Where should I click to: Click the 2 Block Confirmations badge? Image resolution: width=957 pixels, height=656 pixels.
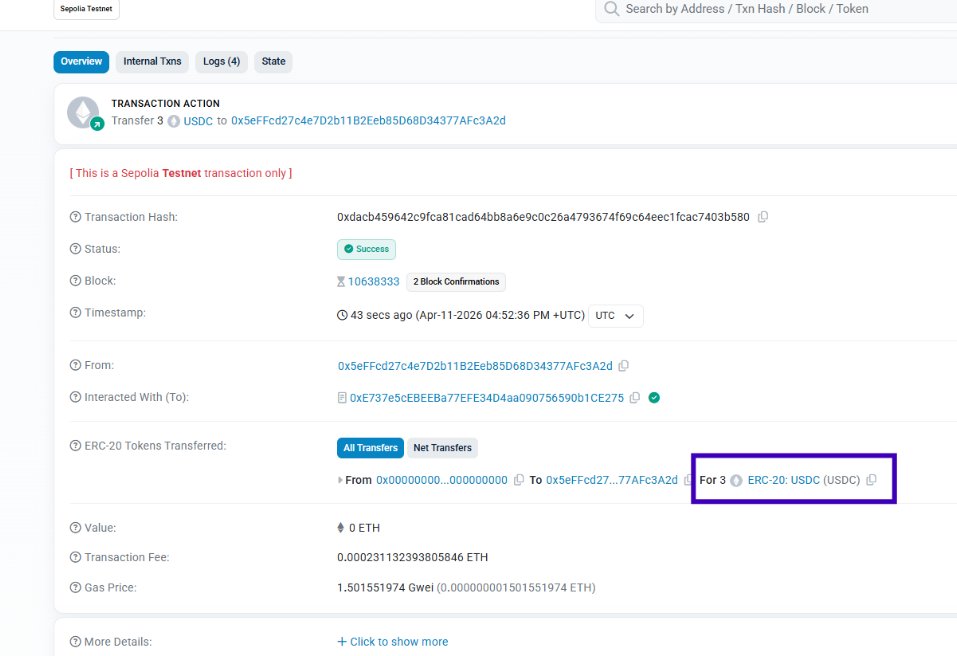(456, 281)
